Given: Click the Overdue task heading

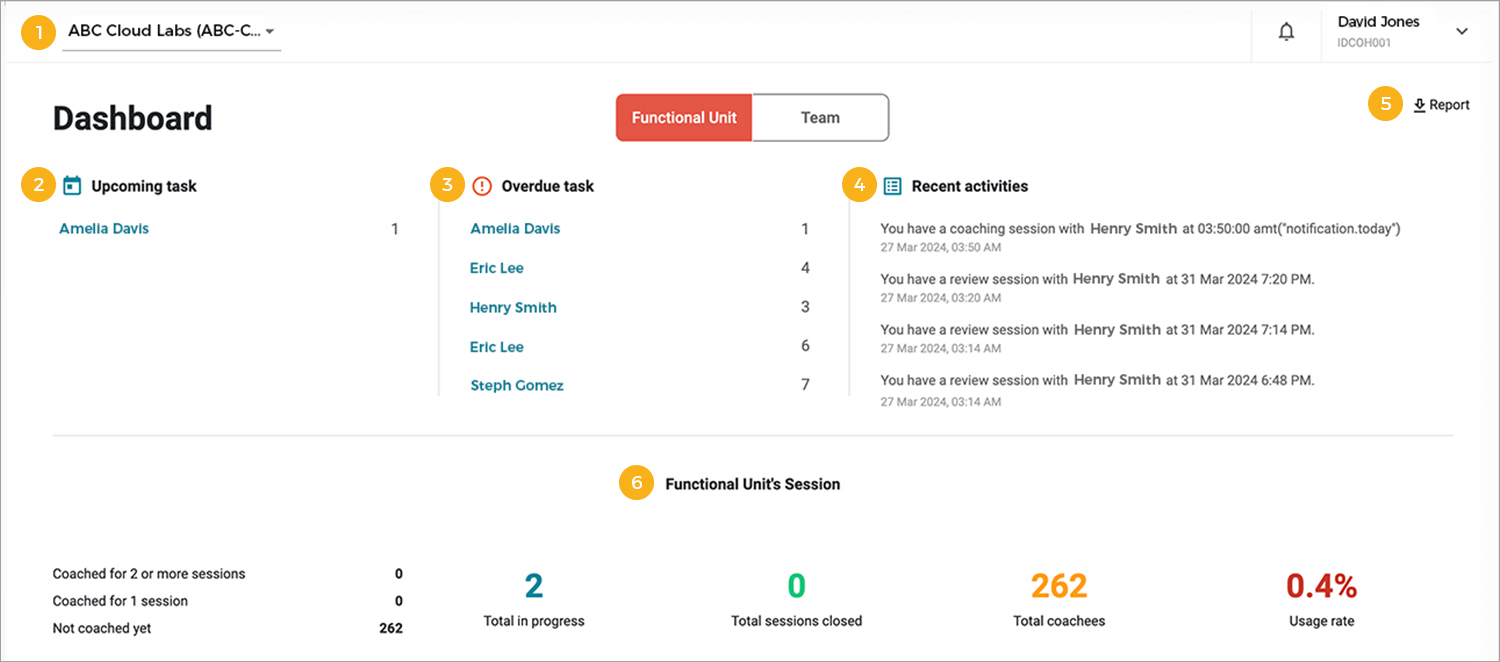Looking at the screenshot, I should point(547,186).
